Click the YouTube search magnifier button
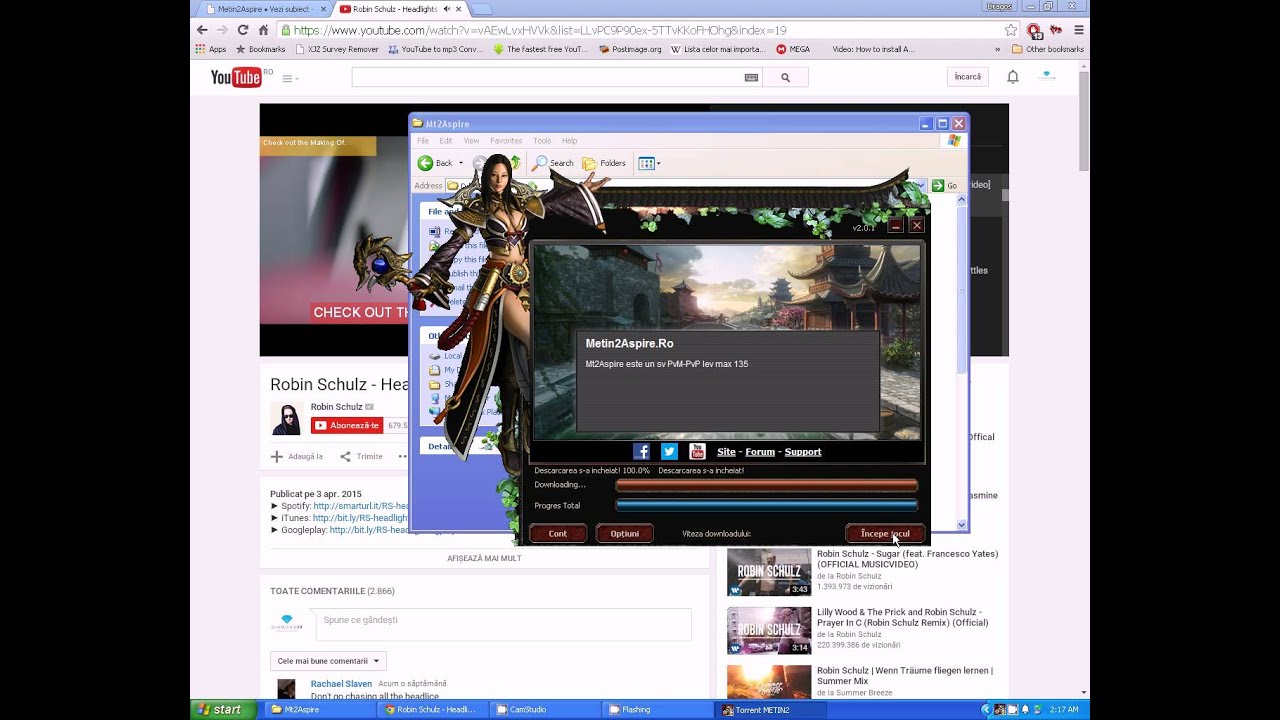This screenshot has height=720, width=1280. click(x=786, y=77)
